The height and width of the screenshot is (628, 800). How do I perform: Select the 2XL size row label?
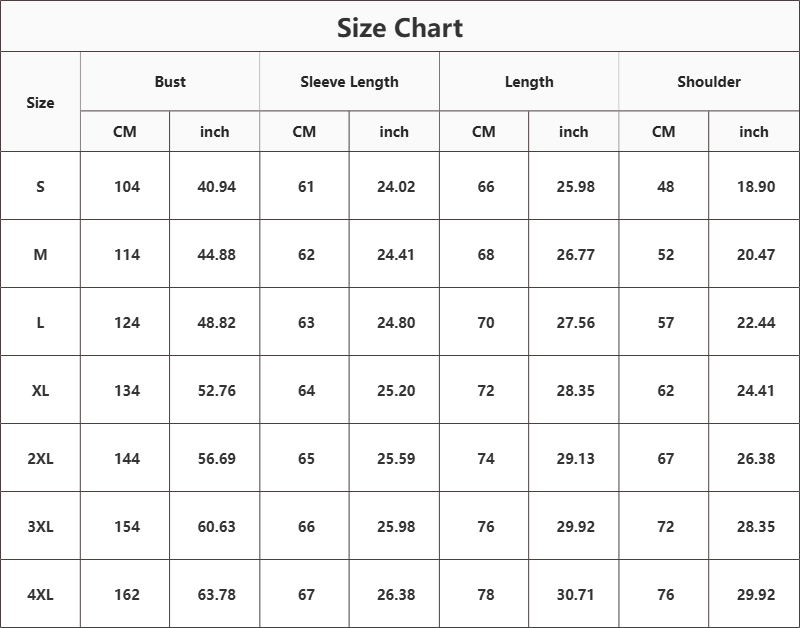tap(40, 458)
